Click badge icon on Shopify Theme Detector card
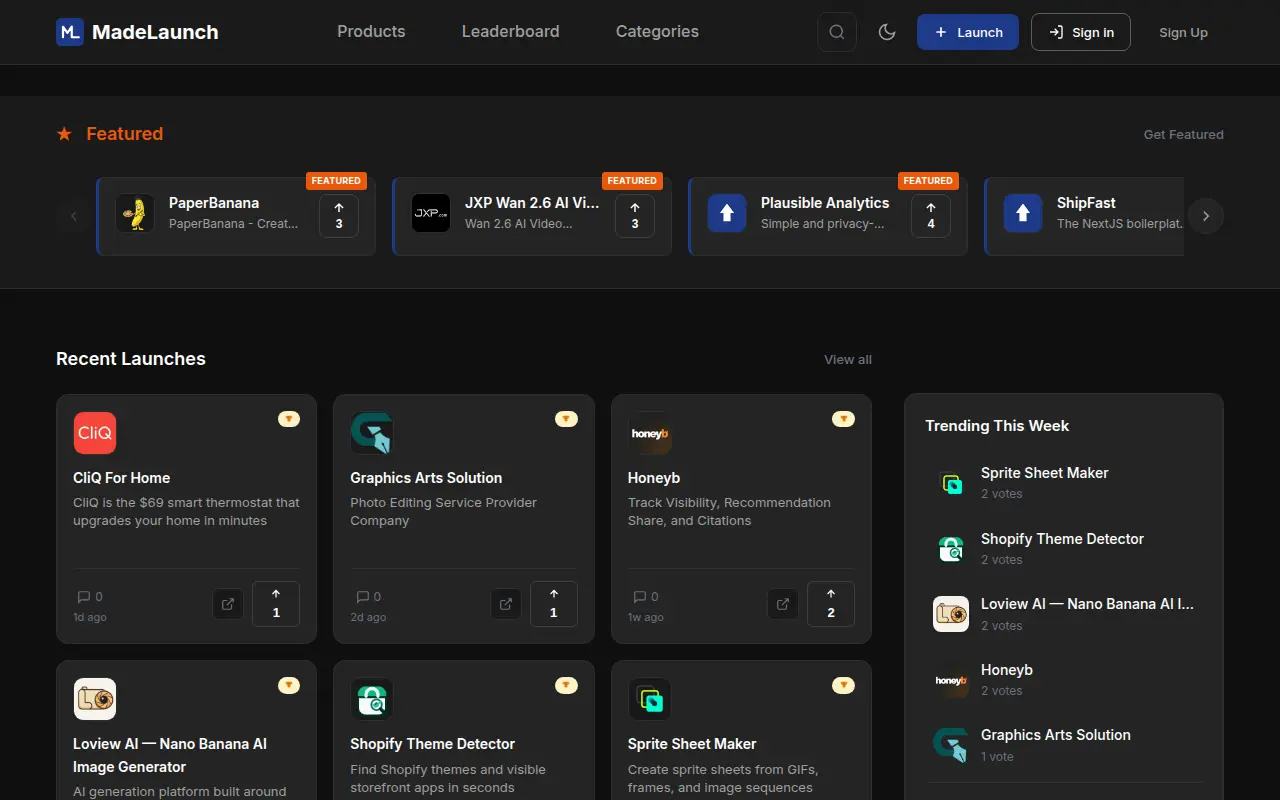The image size is (1280, 800). click(x=566, y=685)
